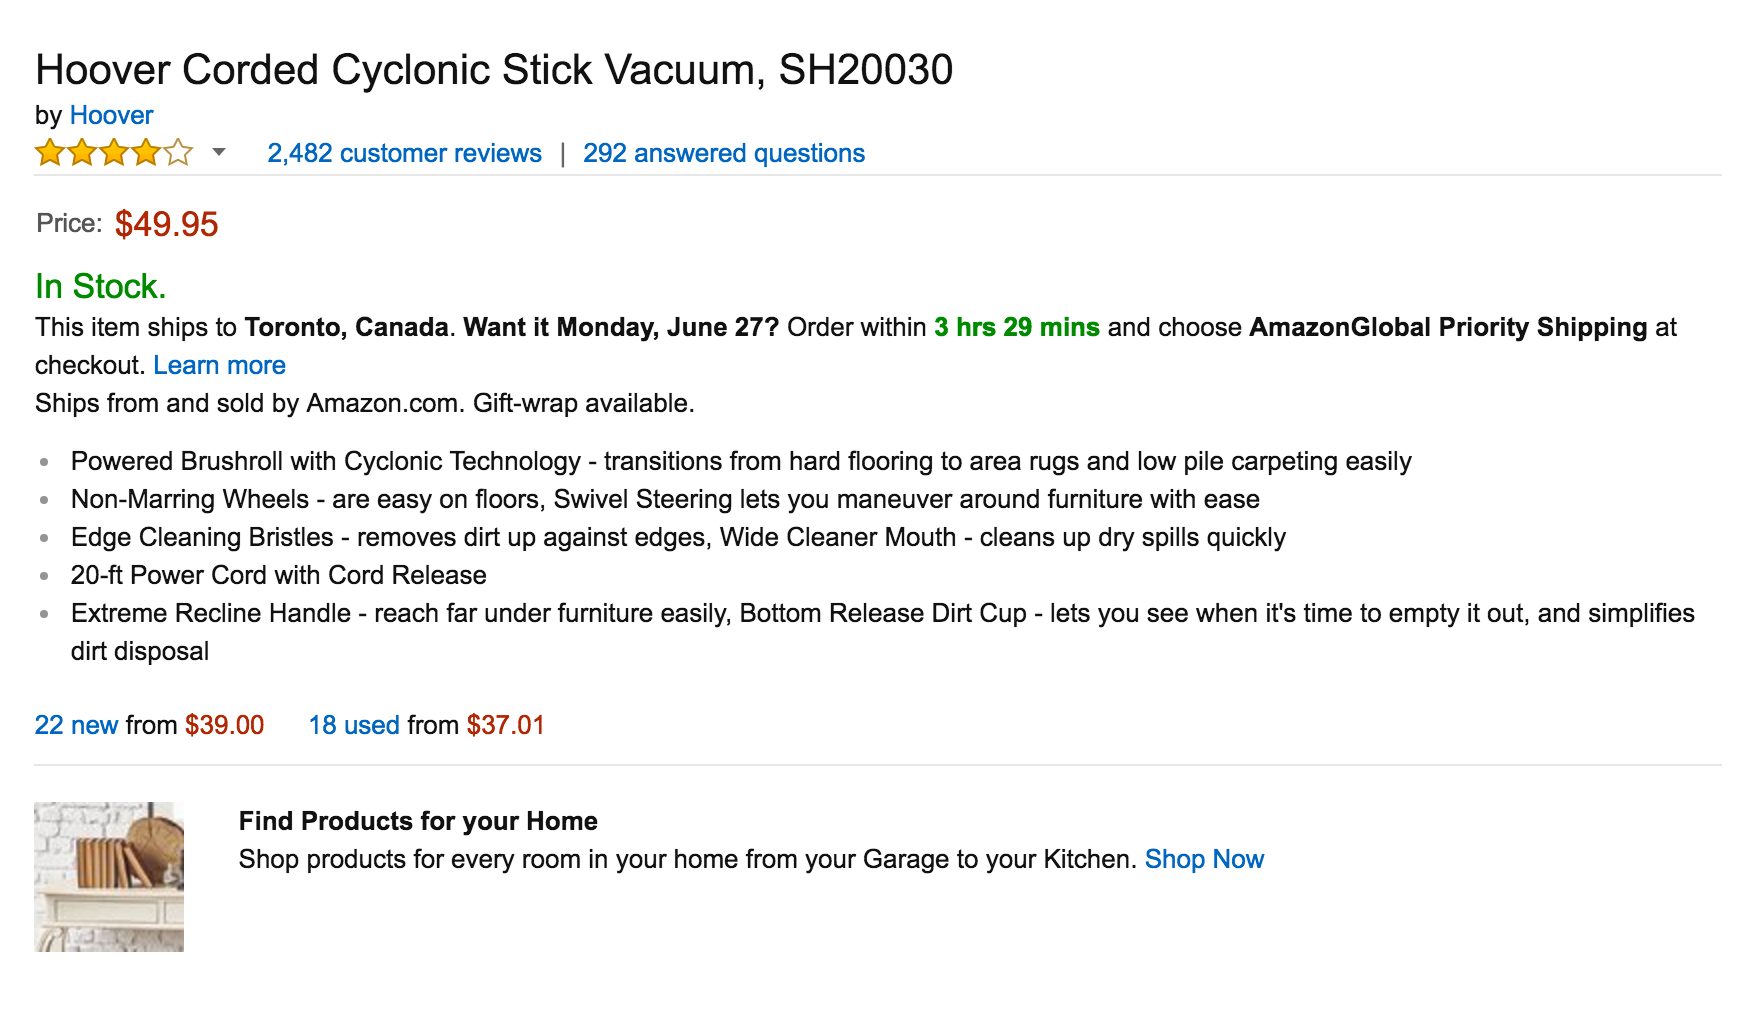Screen dimensions: 1760x1026
Task: View the 18 used offers
Action: pyautogui.click(x=353, y=725)
